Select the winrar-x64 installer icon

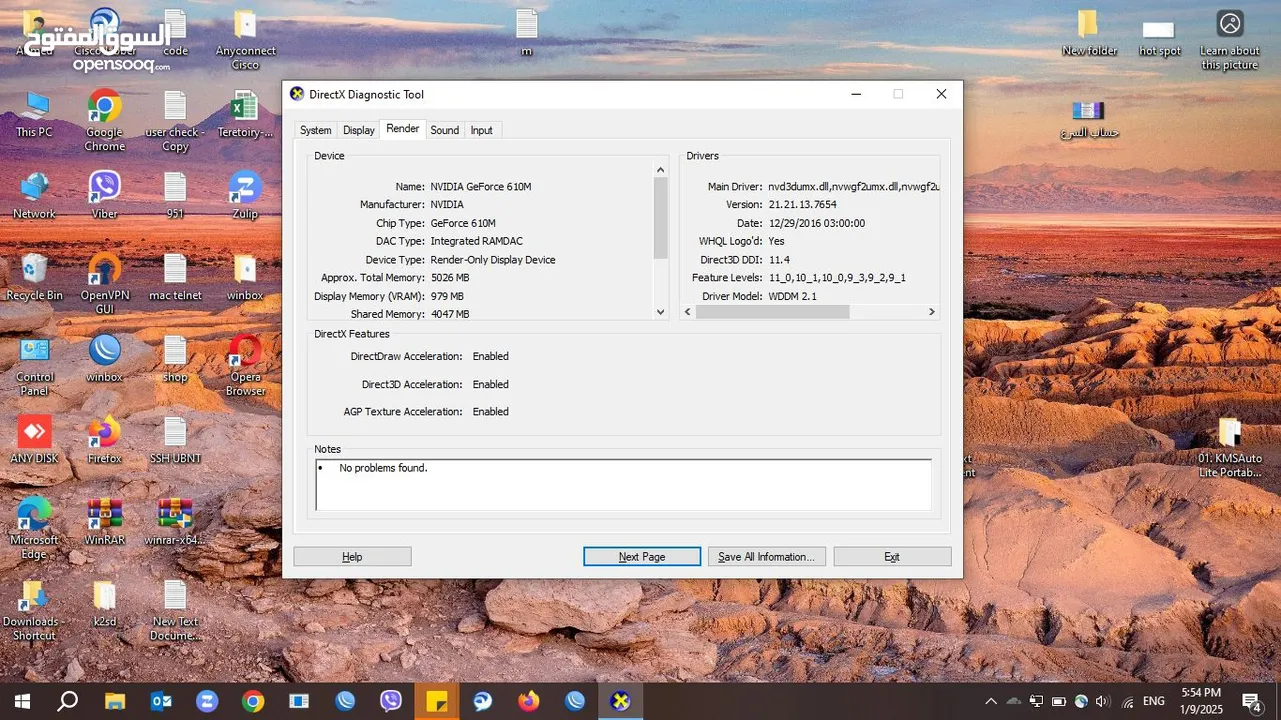point(175,521)
